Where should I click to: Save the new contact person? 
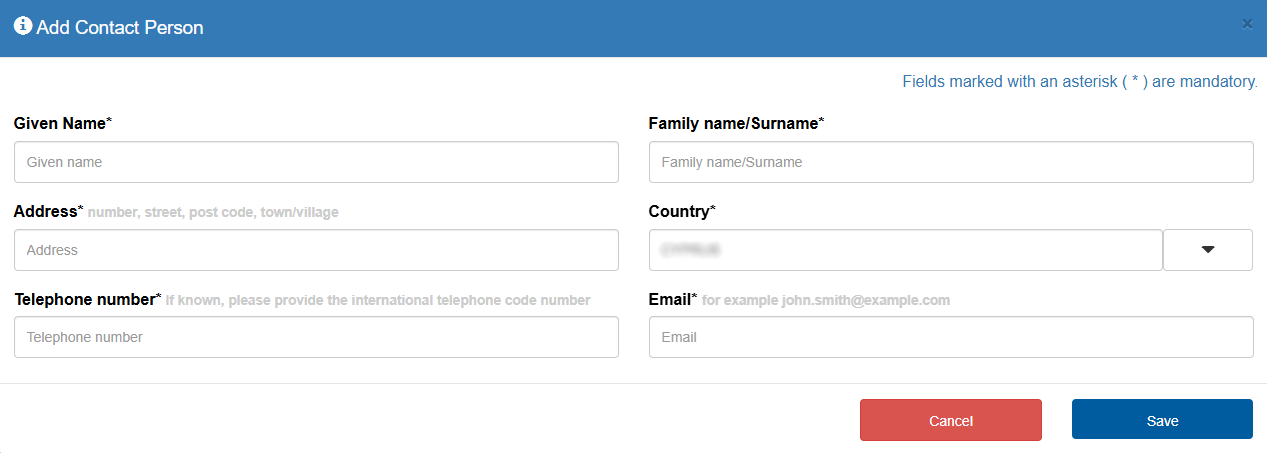pos(1162,420)
